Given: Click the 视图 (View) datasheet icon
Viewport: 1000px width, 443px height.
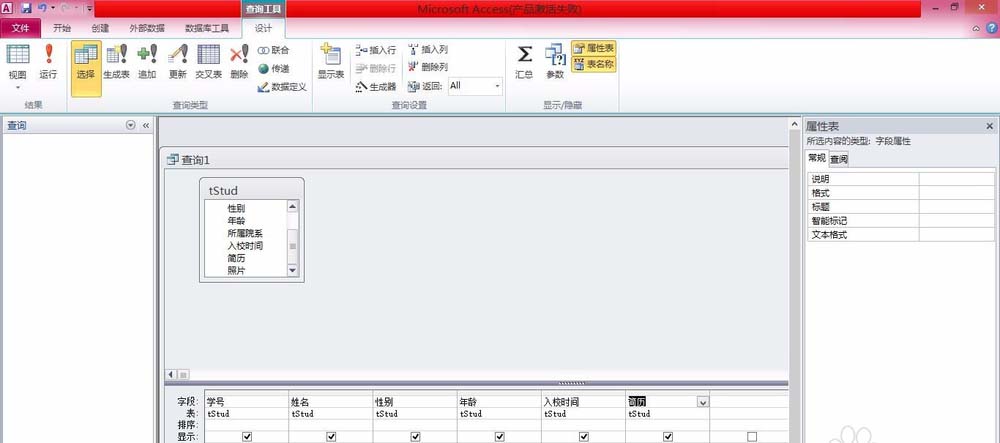Looking at the screenshot, I should [x=18, y=54].
